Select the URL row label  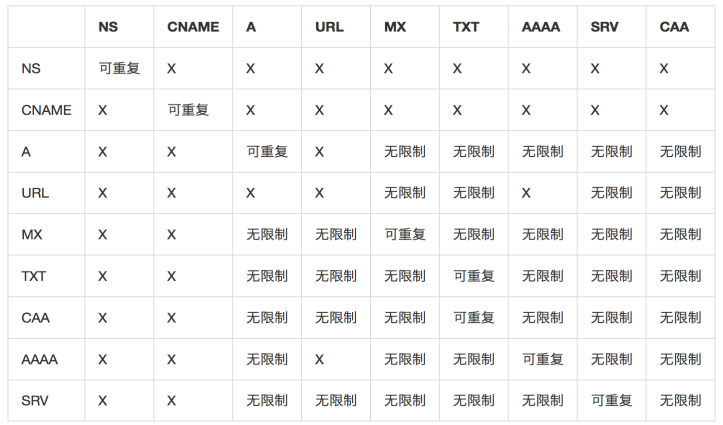[x=35, y=193]
